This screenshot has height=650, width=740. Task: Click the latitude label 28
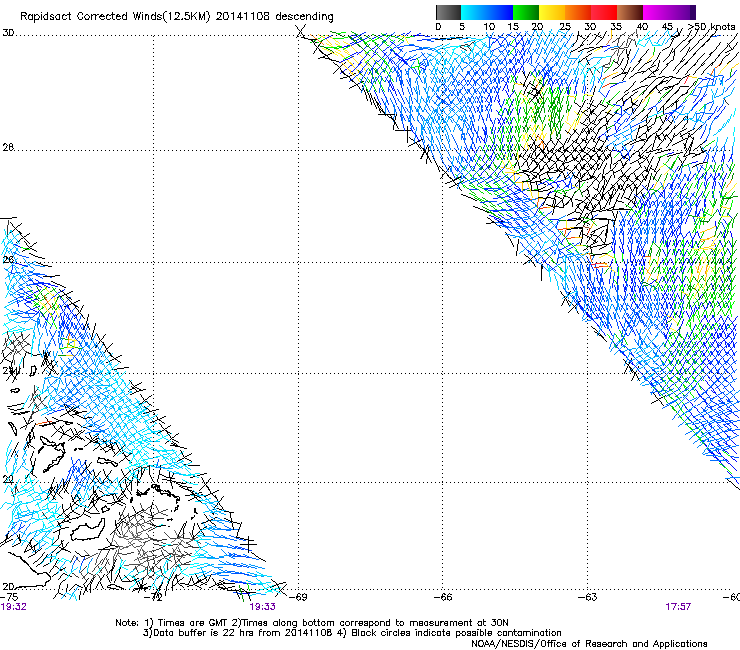point(8,147)
